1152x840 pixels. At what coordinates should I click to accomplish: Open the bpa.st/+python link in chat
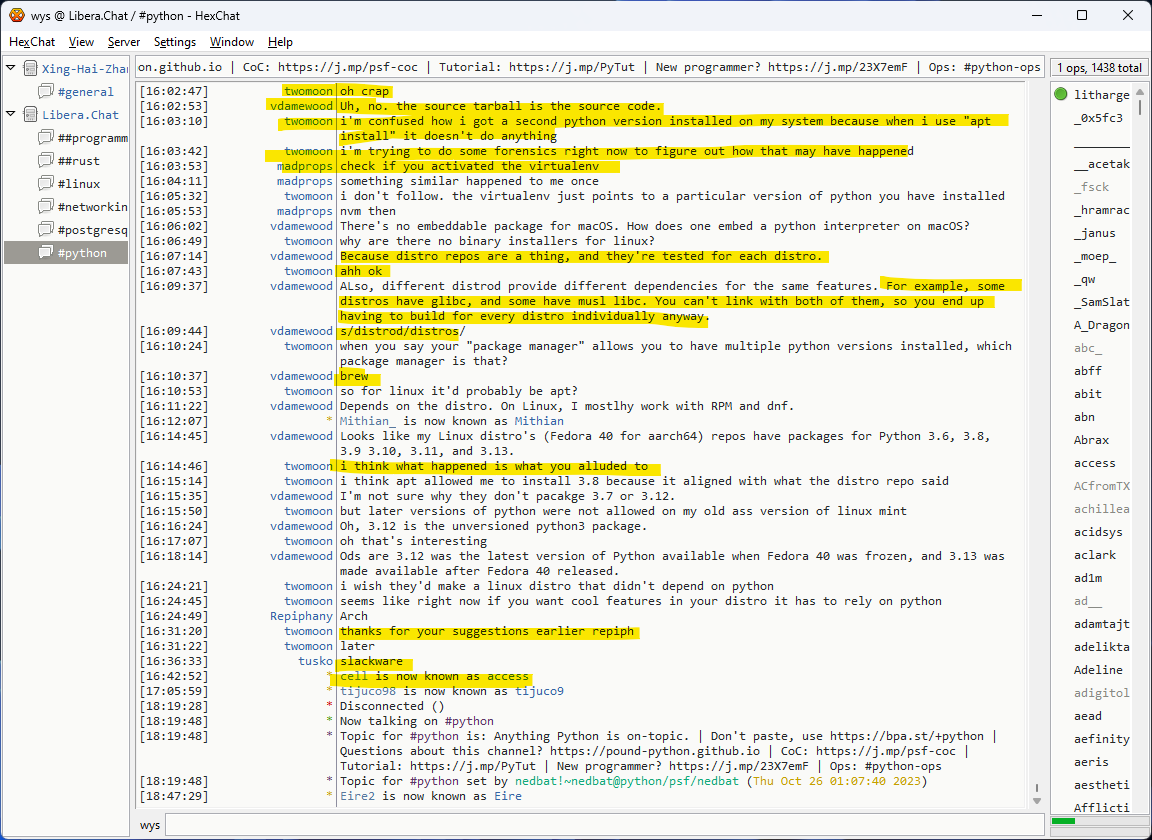point(902,737)
